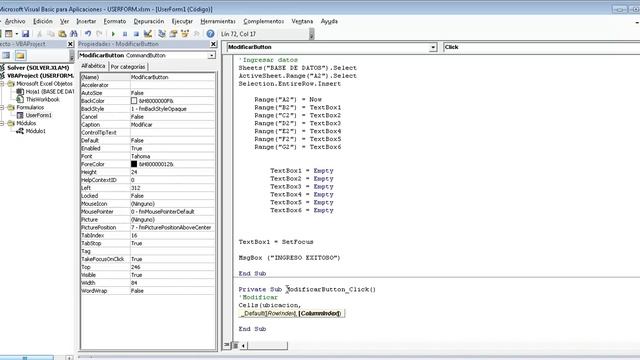Click the BackColor white color swatch

[x=134, y=101]
